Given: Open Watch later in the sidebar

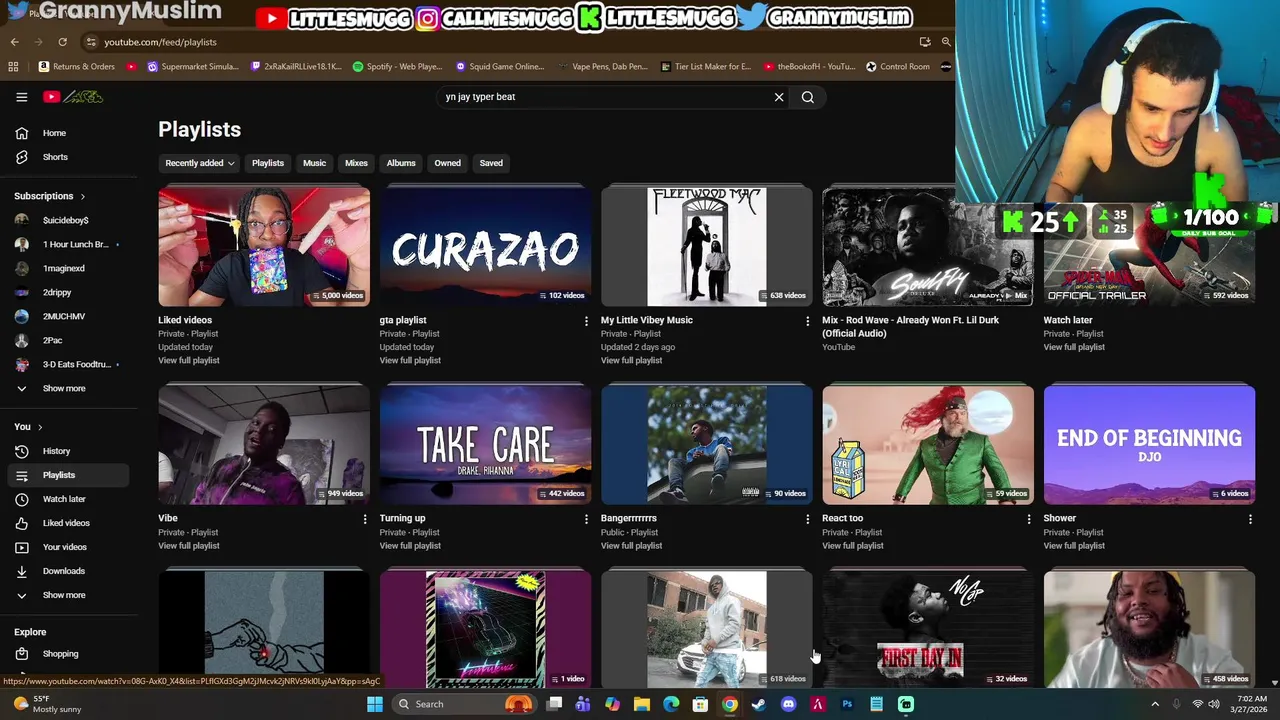Looking at the screenshot, I should click(66, 499).
